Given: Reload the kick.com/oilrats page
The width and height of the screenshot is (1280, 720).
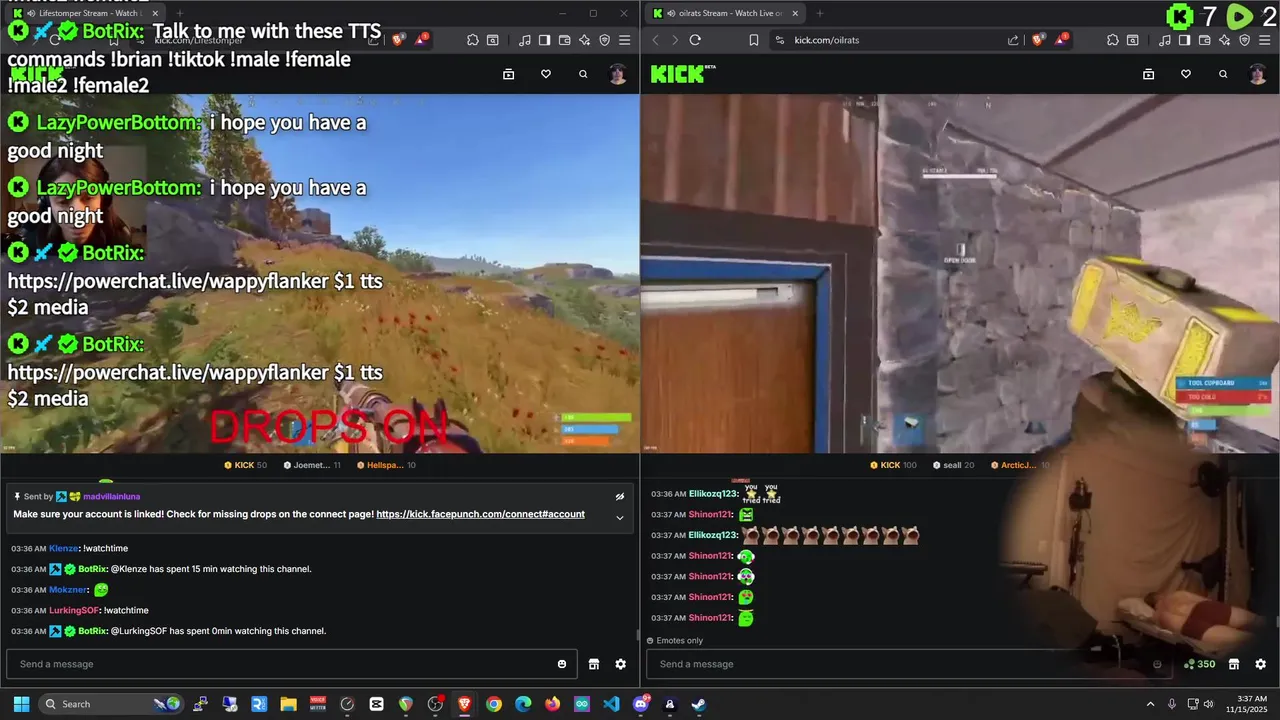Looking at the screenshot, I should (695, 40).
